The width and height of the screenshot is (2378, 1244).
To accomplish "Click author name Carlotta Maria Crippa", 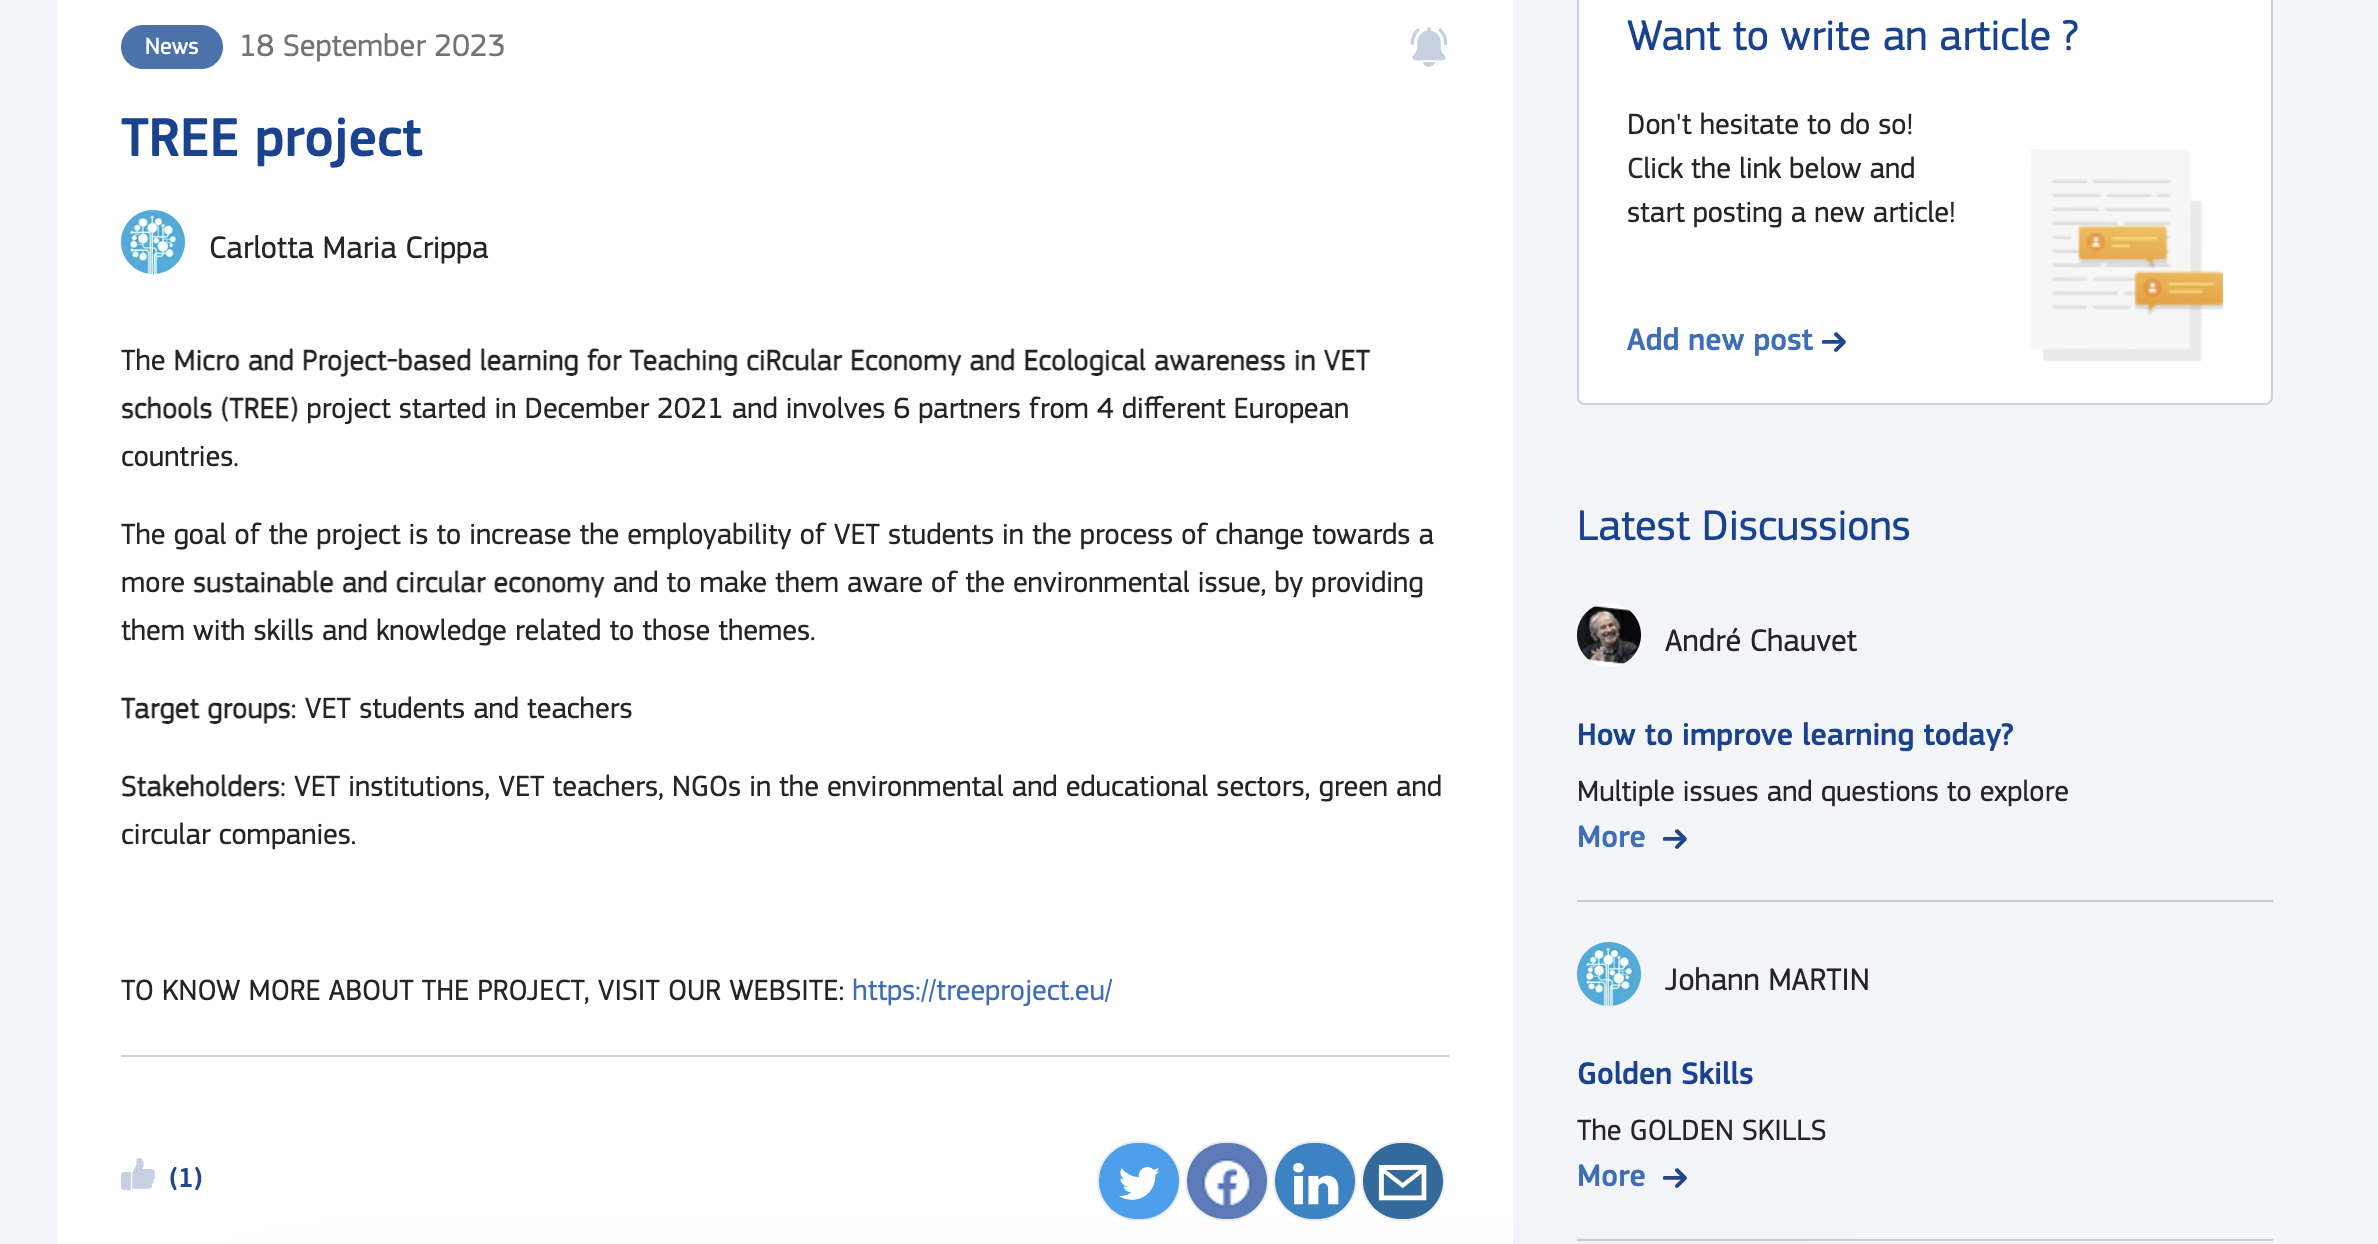I will [348, 247].
